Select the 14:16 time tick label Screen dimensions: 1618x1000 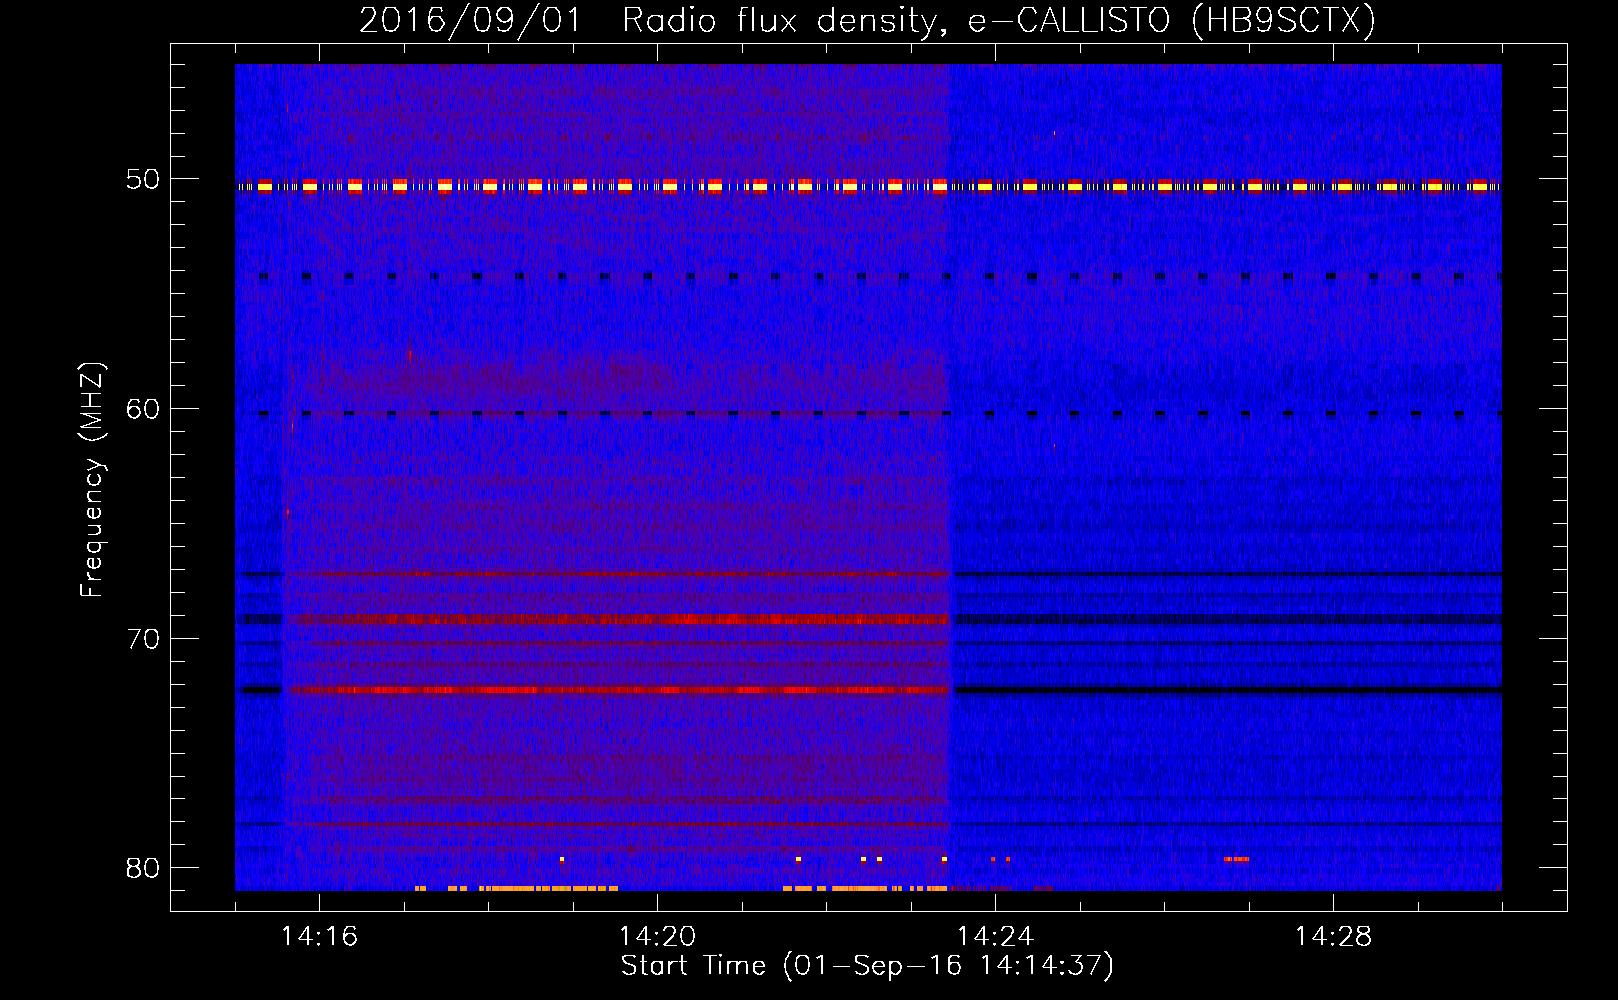click(x=319, y=937)
